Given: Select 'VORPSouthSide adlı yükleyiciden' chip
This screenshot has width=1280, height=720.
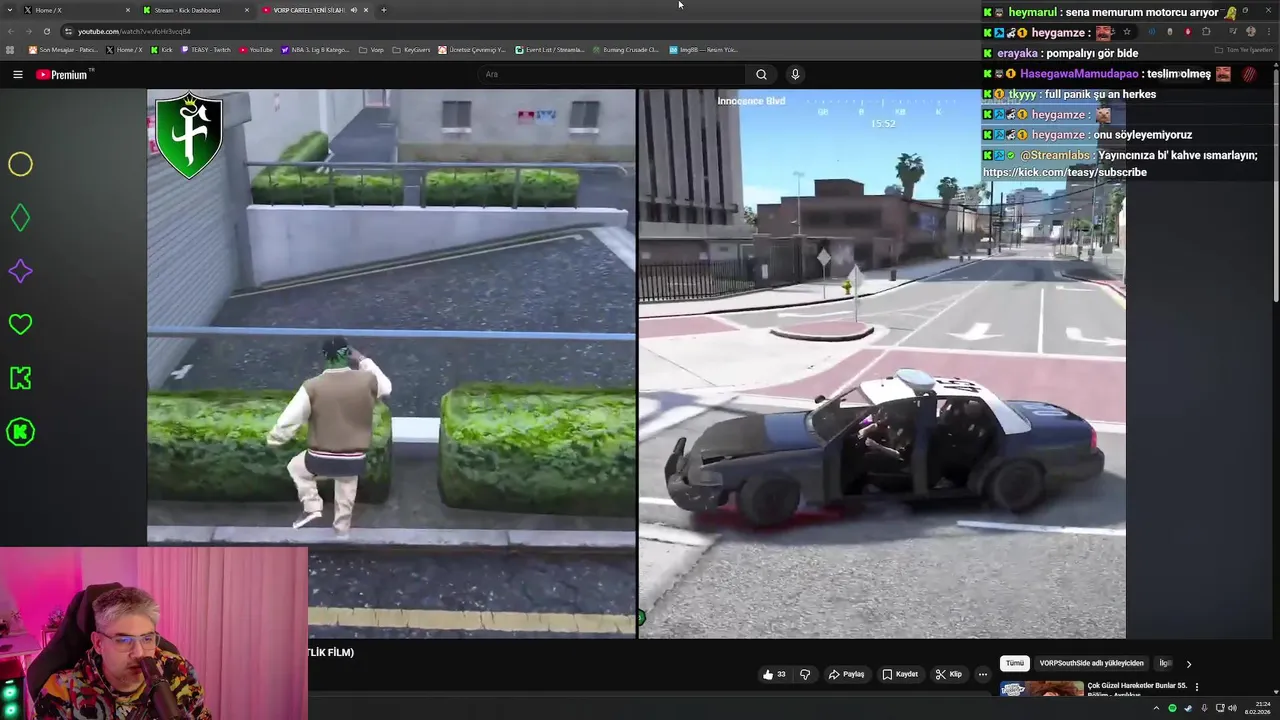Looking at the screenshot, I should 1091,663.
